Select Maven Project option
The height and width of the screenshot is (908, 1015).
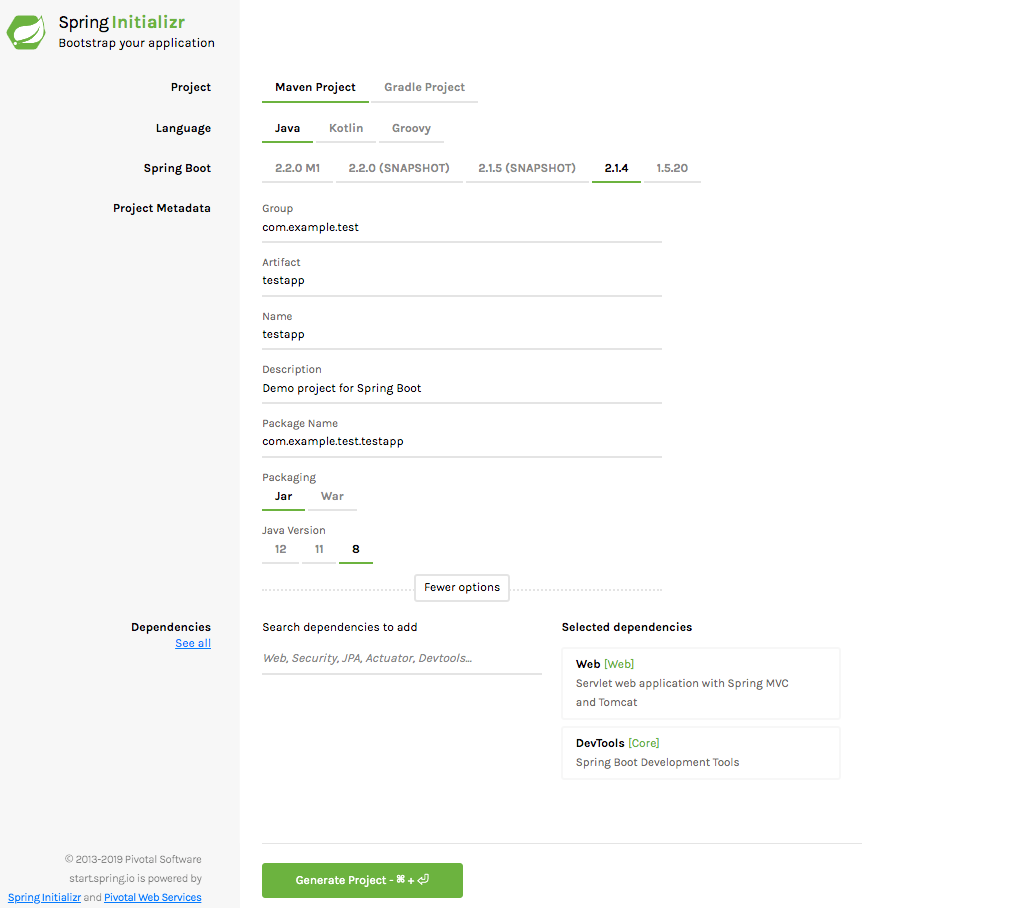[315, 87]
